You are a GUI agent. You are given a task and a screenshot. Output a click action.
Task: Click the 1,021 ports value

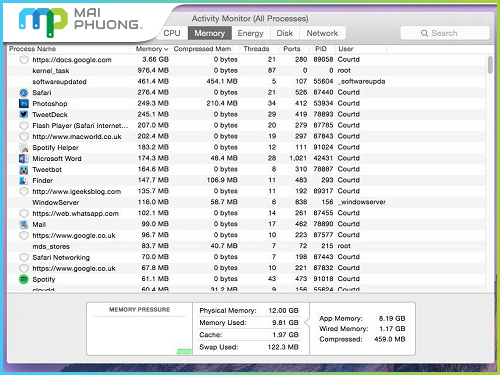click(298, 158)
